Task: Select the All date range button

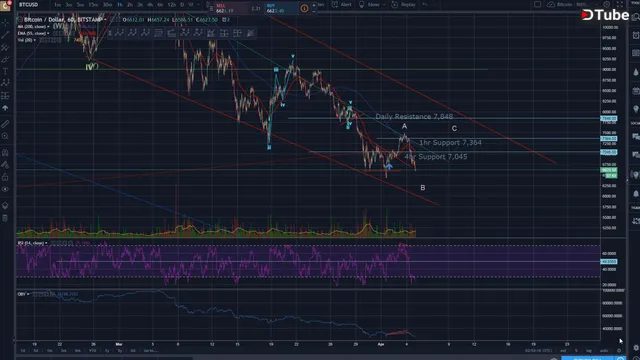Action: [133, 351]
